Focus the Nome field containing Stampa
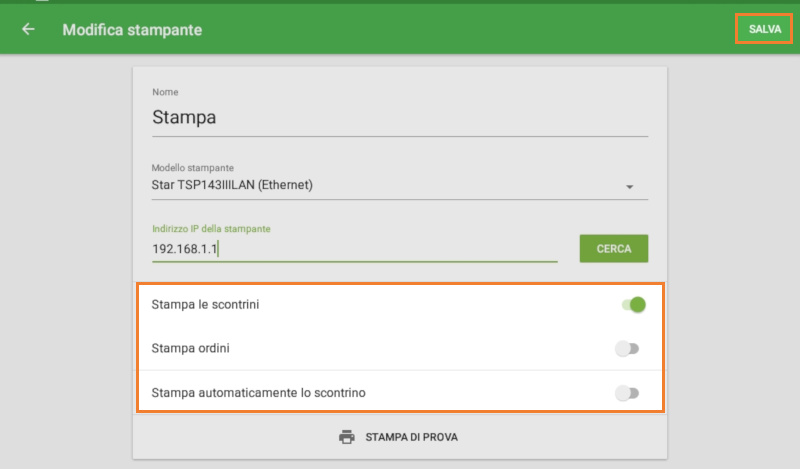Screen dimensions: 800x469 (398, 117)
